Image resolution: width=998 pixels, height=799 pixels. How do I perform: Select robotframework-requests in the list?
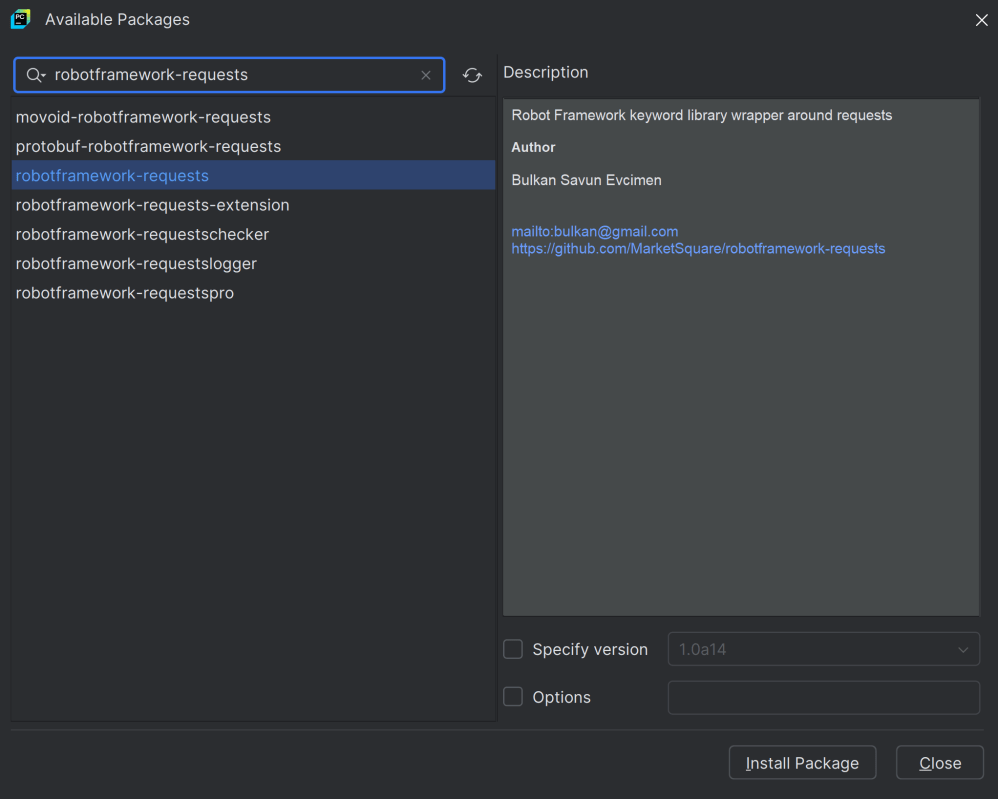[112, 175]
